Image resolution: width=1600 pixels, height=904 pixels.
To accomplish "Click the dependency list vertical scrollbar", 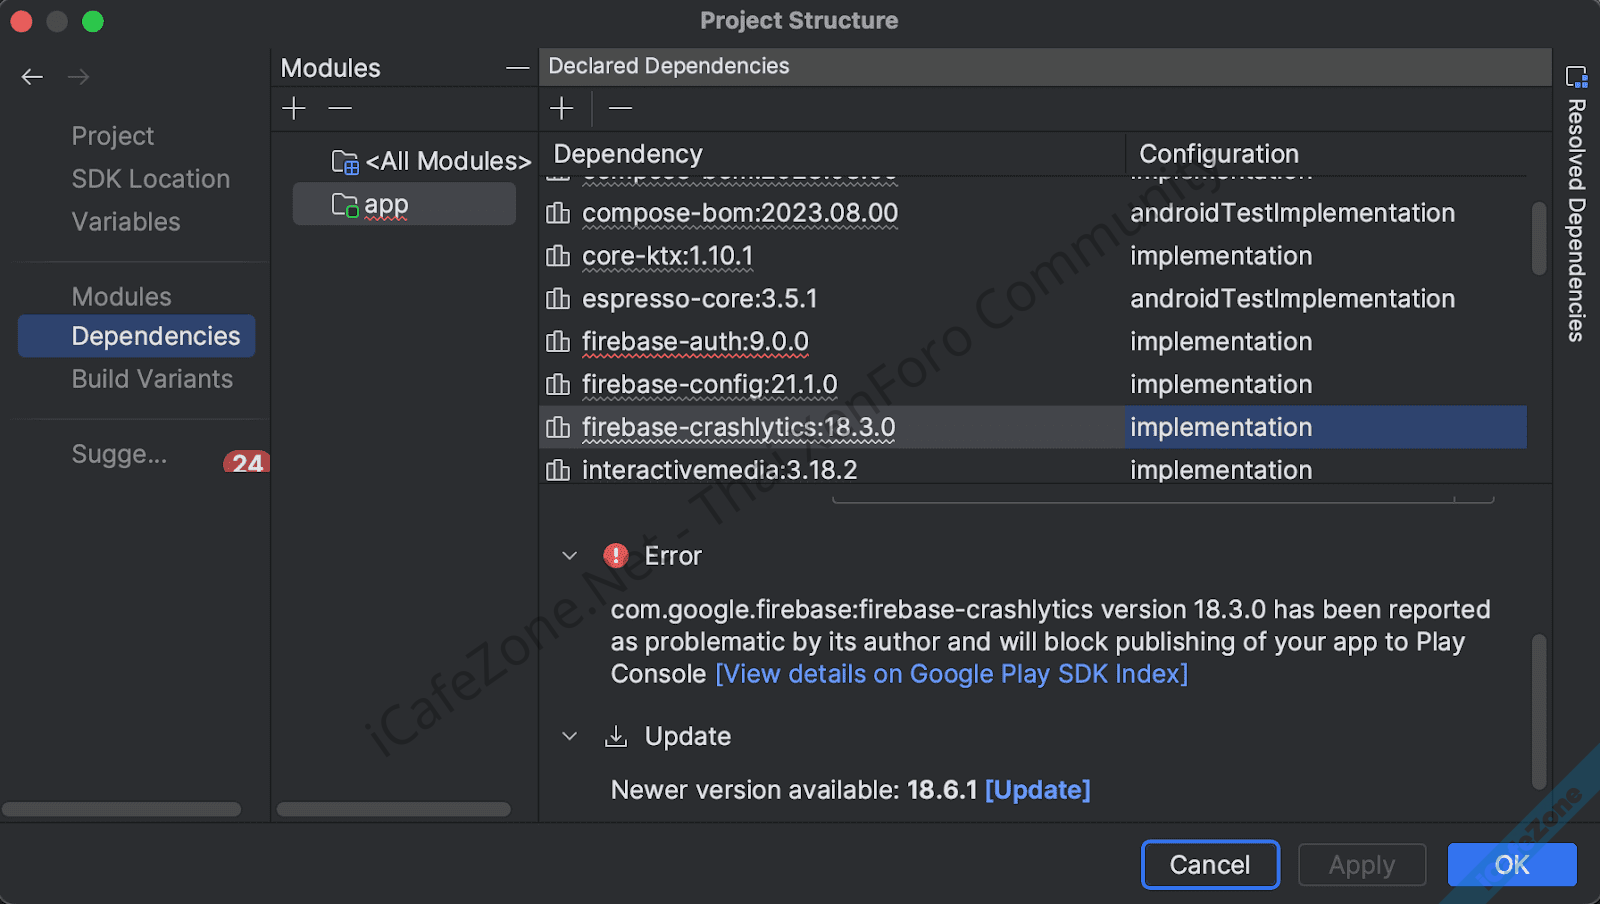I will (x=1538, y=238).
